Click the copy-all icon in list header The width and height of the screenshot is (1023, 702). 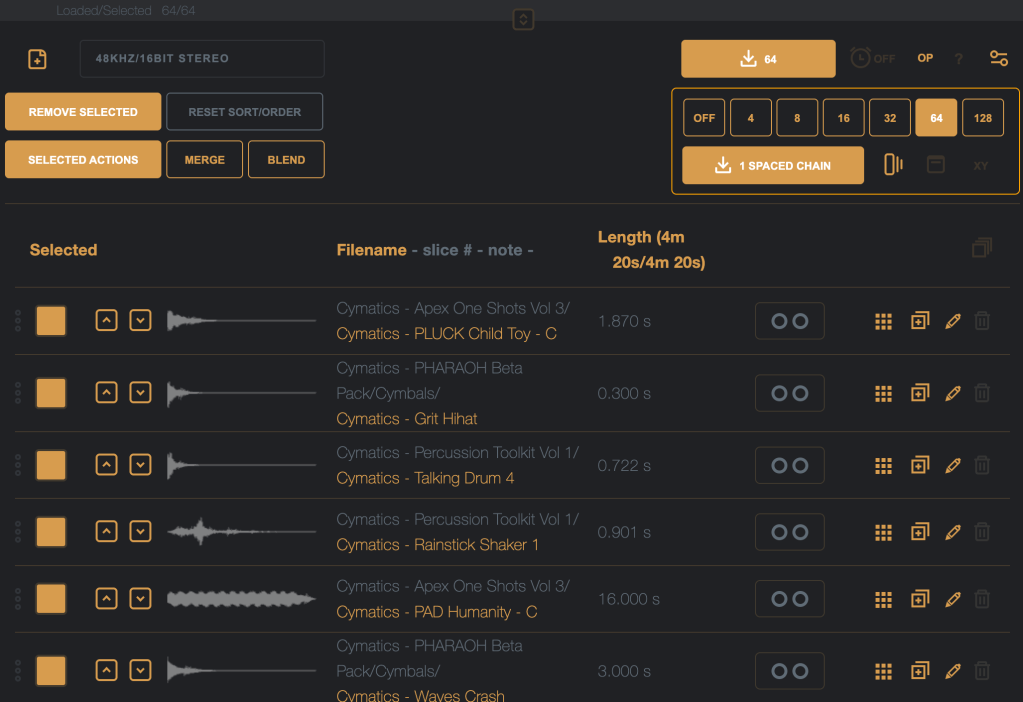click(981, 248)
